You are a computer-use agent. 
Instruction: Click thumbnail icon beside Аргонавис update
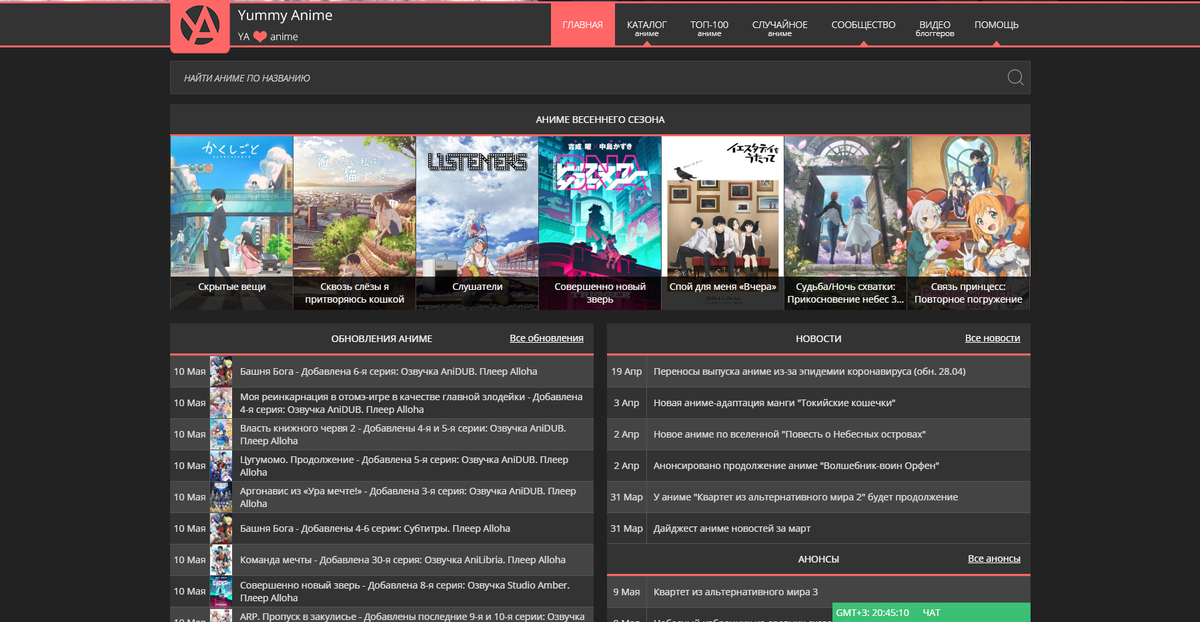221,497
